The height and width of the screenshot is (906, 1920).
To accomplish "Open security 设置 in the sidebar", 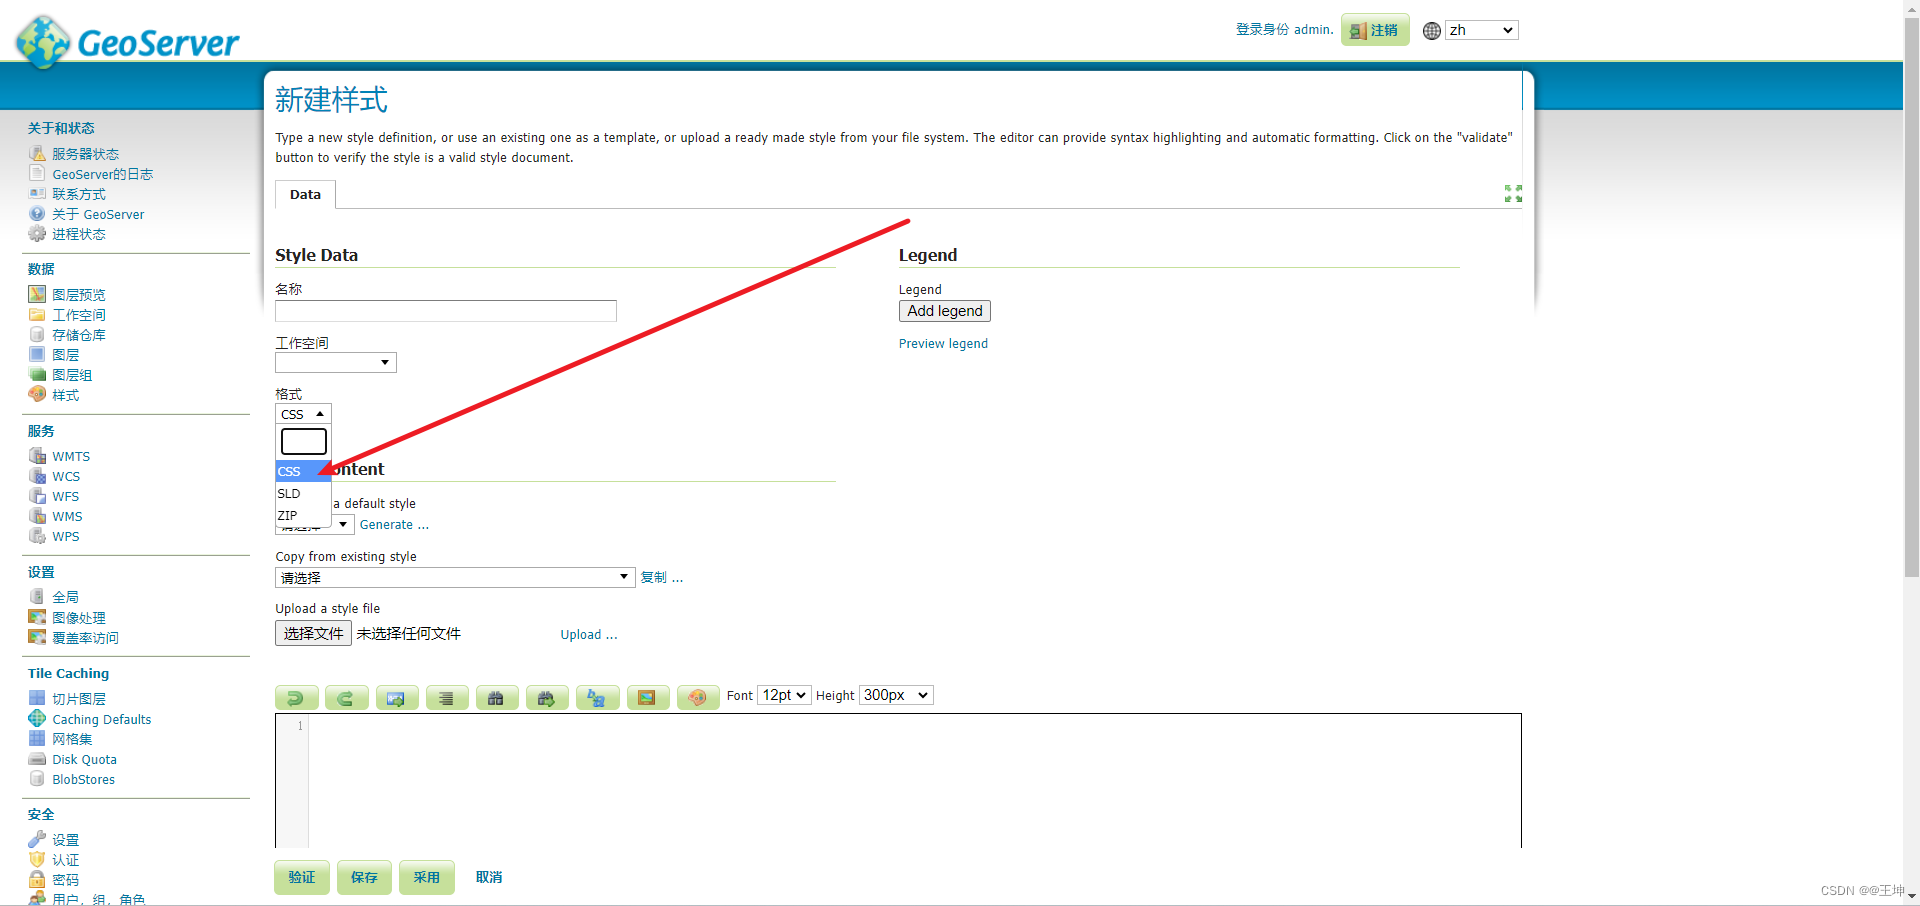I will [65, 840].
